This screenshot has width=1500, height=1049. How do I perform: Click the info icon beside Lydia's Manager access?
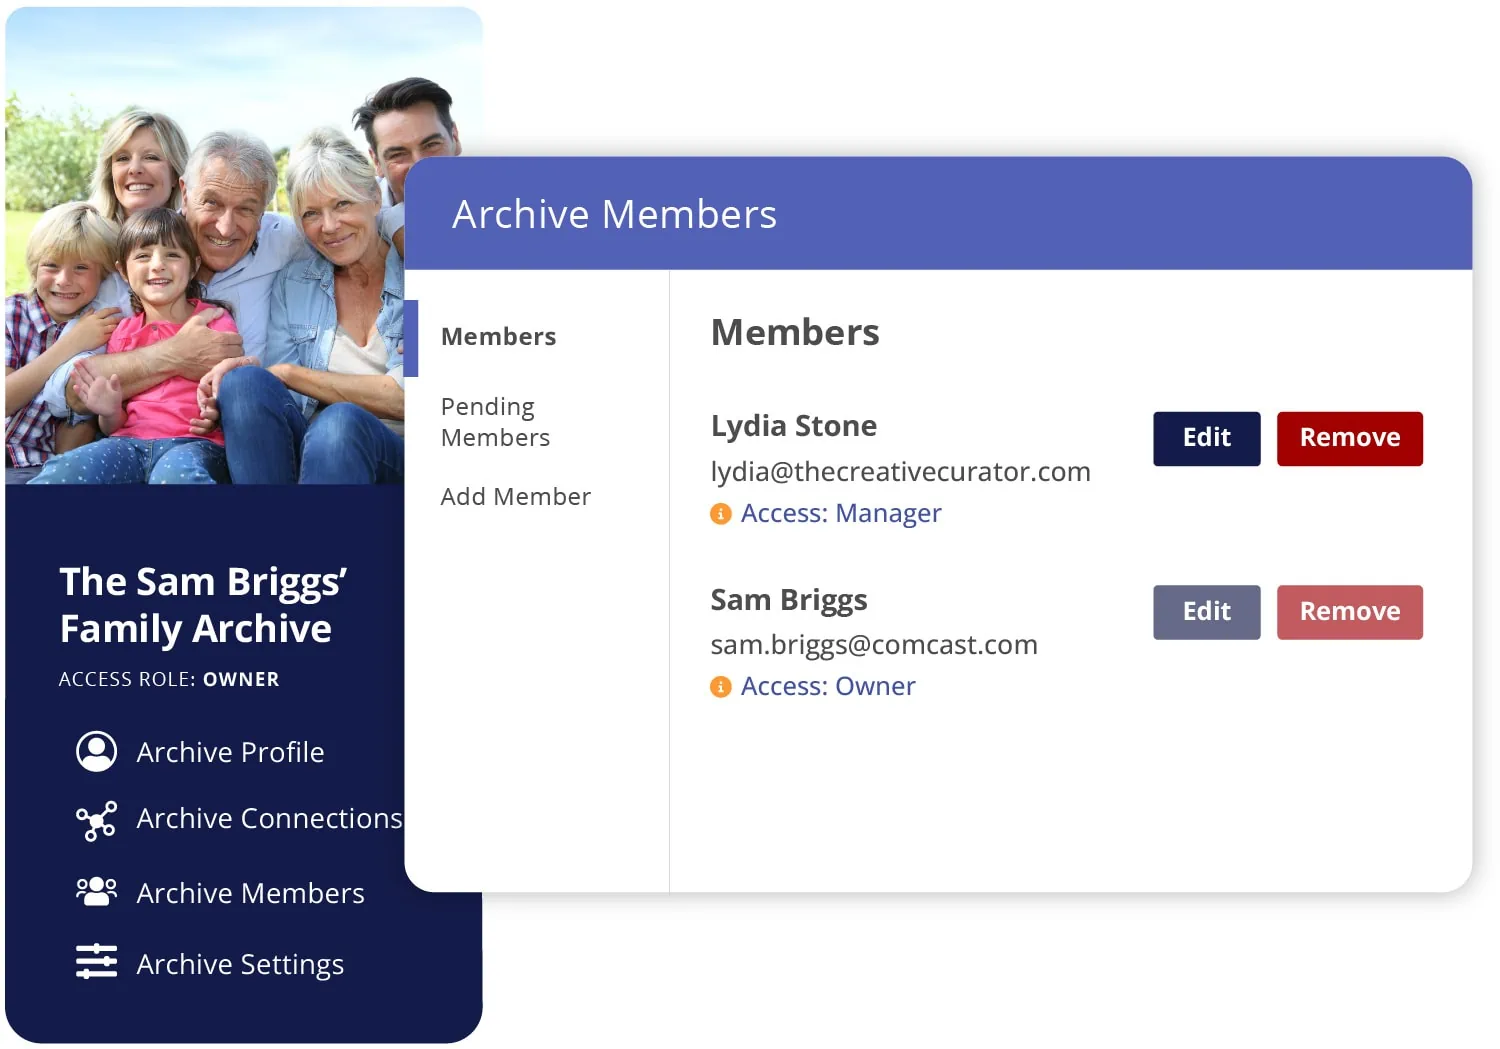(x=720, y=514)
